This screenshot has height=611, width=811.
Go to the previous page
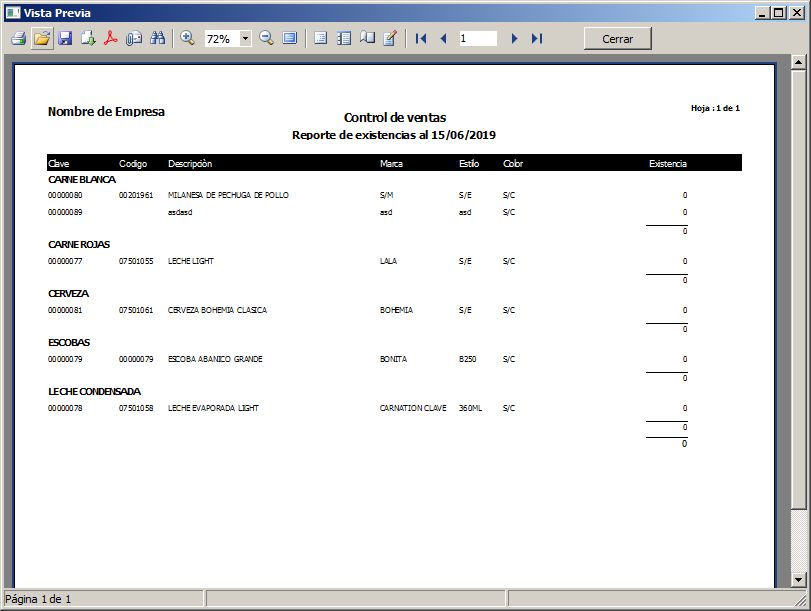point(443,38)
